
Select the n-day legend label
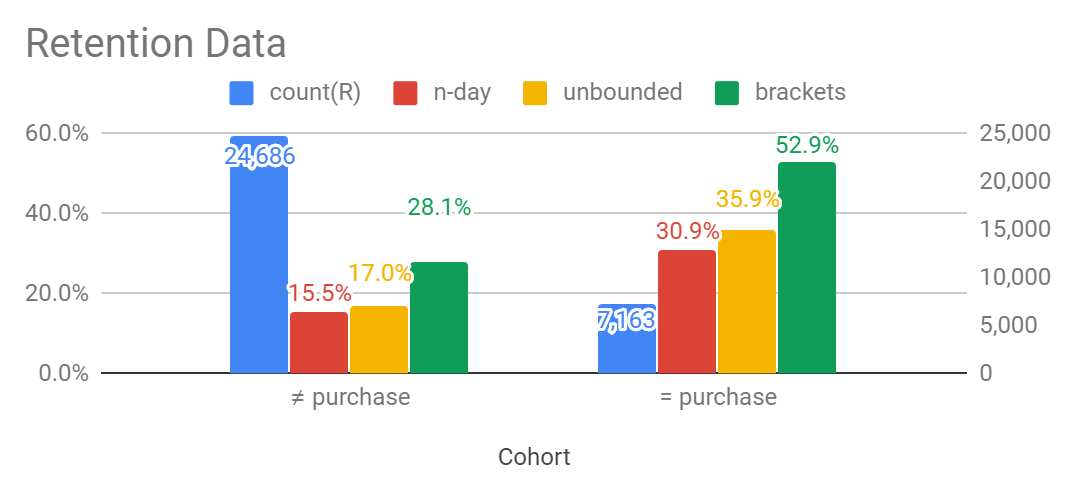pos(462,92)
